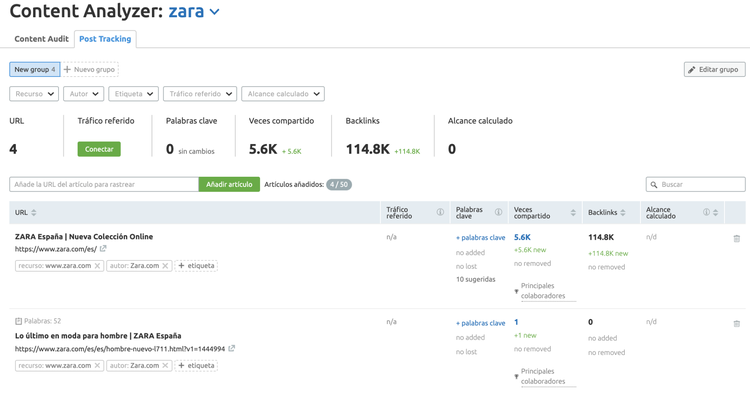Add etiqueta to moda para hombre row
Image resolution: width=750 pixels, height=394 pixels.
(x=196, y=365)
